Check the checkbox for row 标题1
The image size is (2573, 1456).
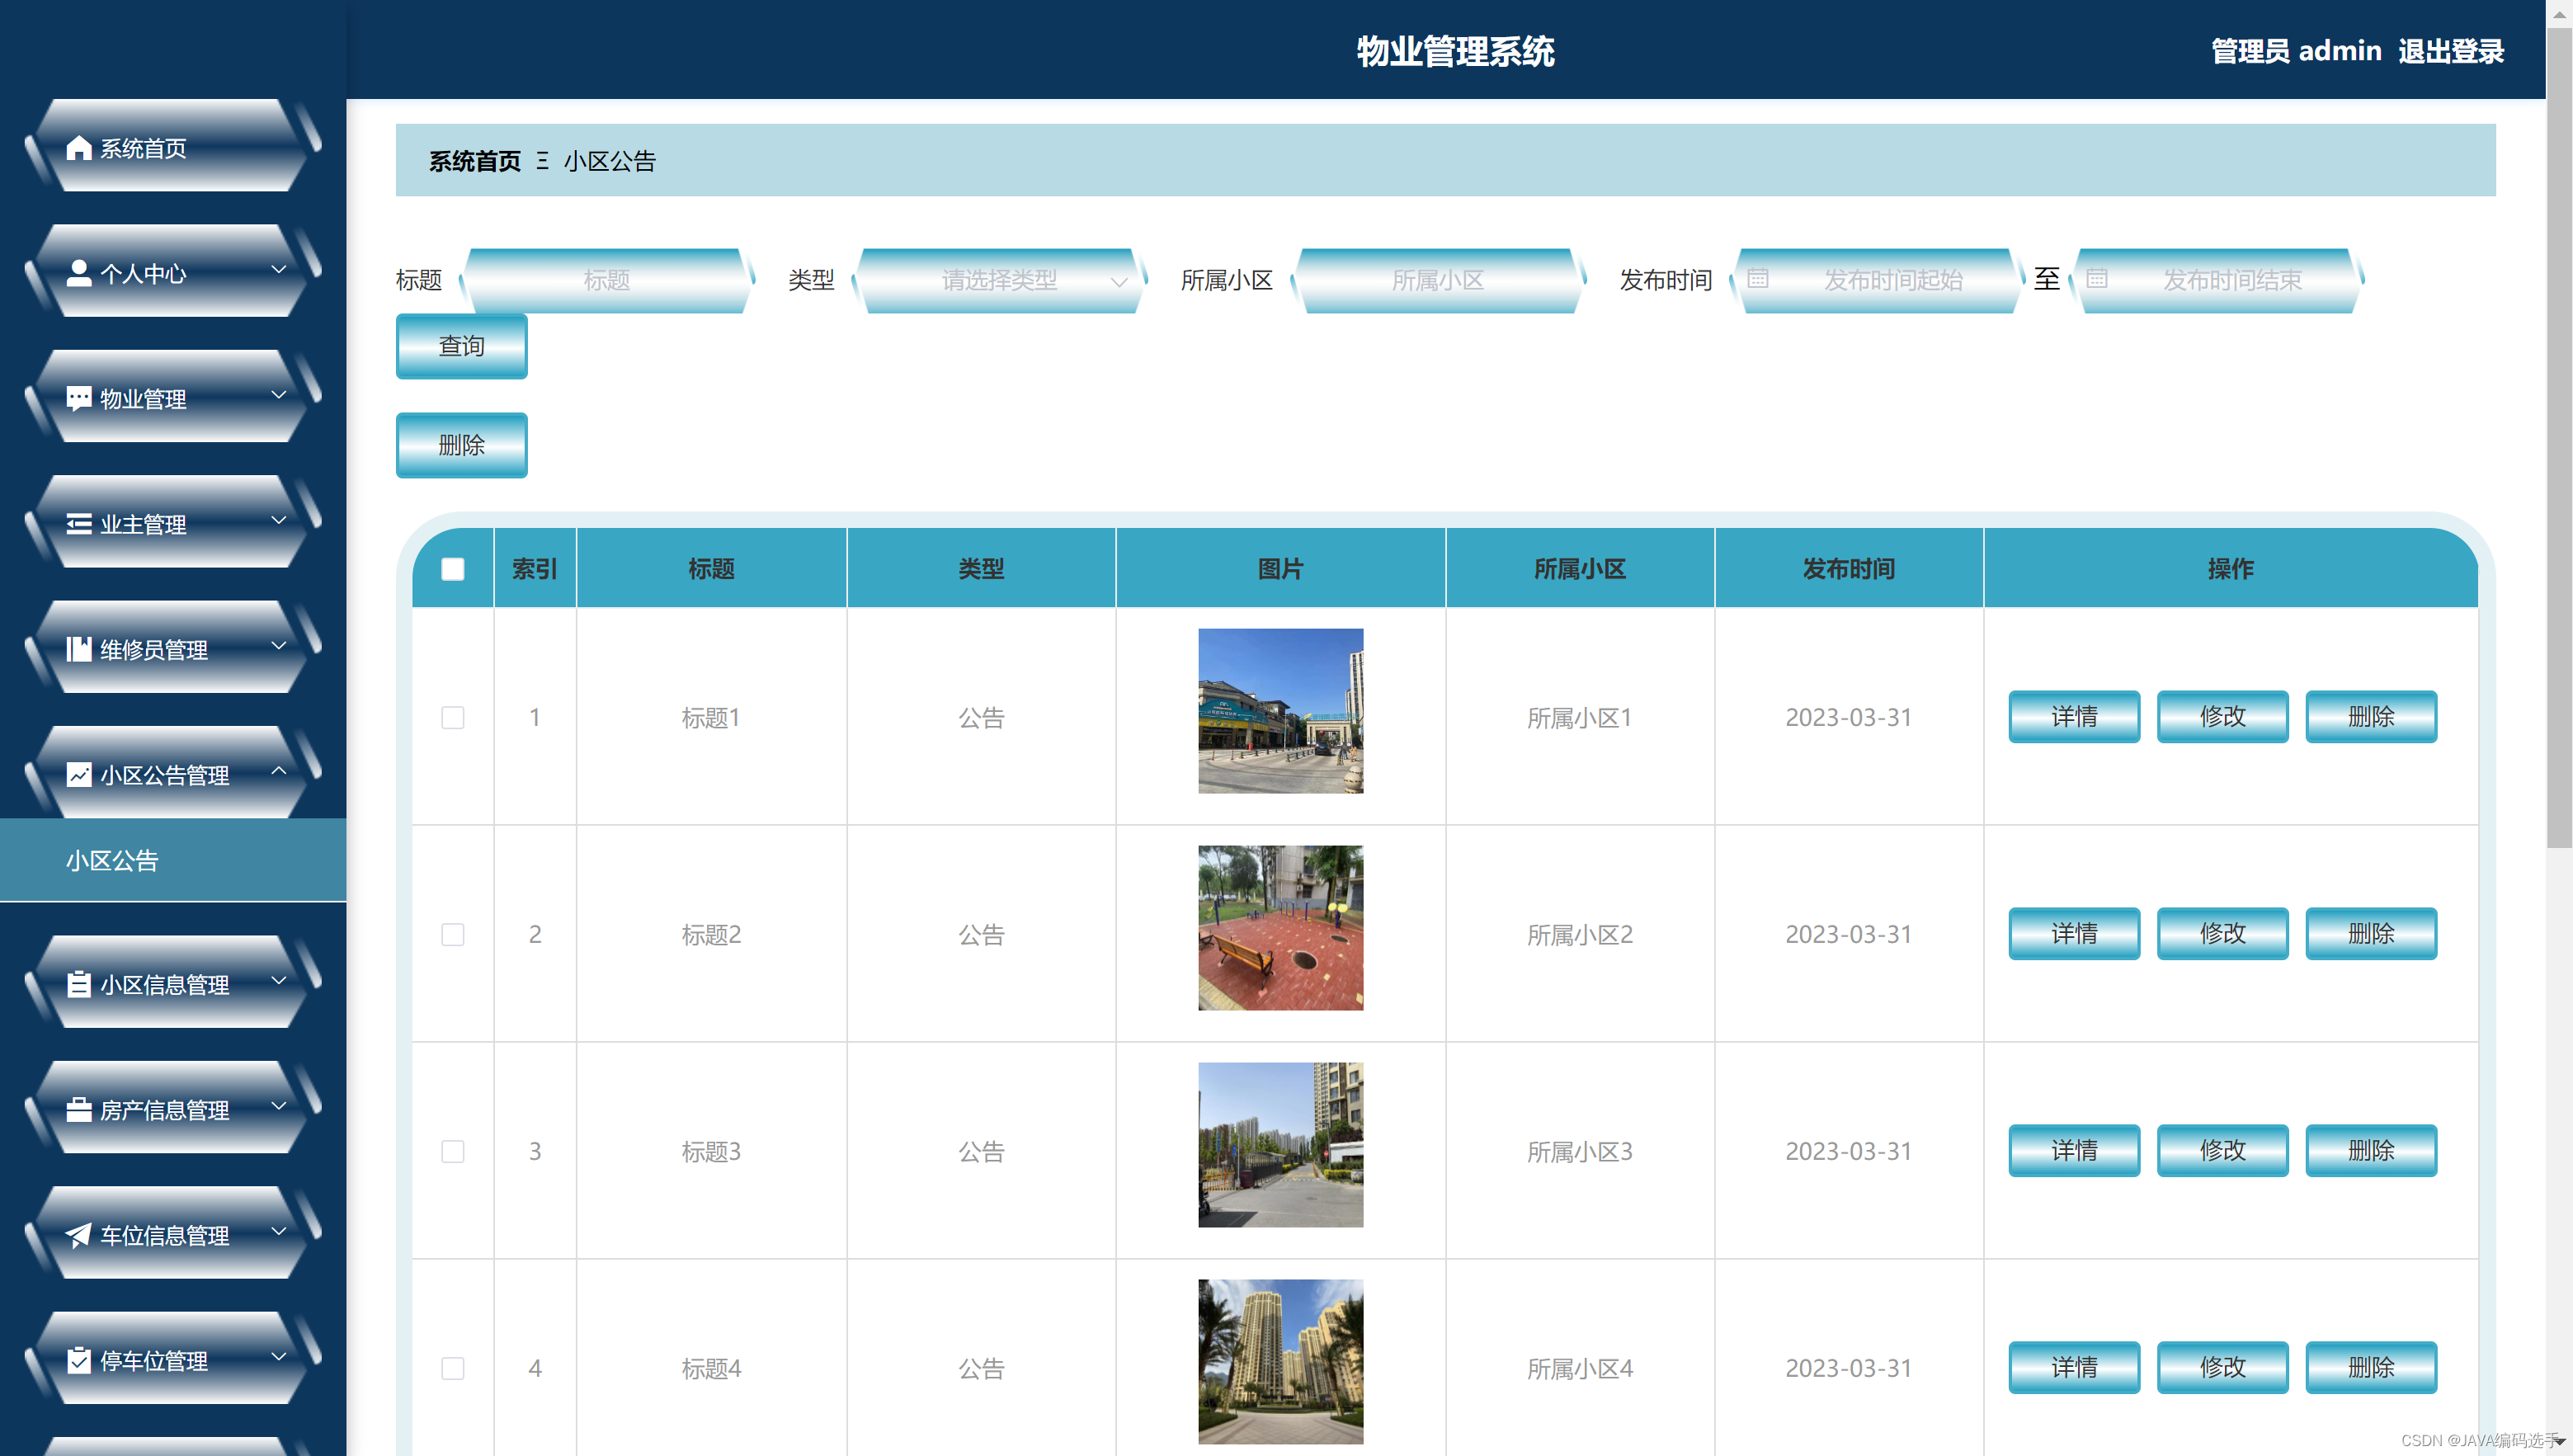click(x=453, y=717)
